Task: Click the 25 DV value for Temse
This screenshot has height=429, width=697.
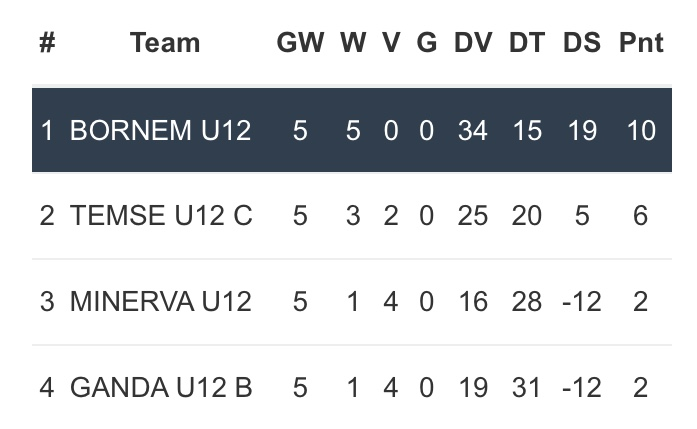Action: click(473, 216)
